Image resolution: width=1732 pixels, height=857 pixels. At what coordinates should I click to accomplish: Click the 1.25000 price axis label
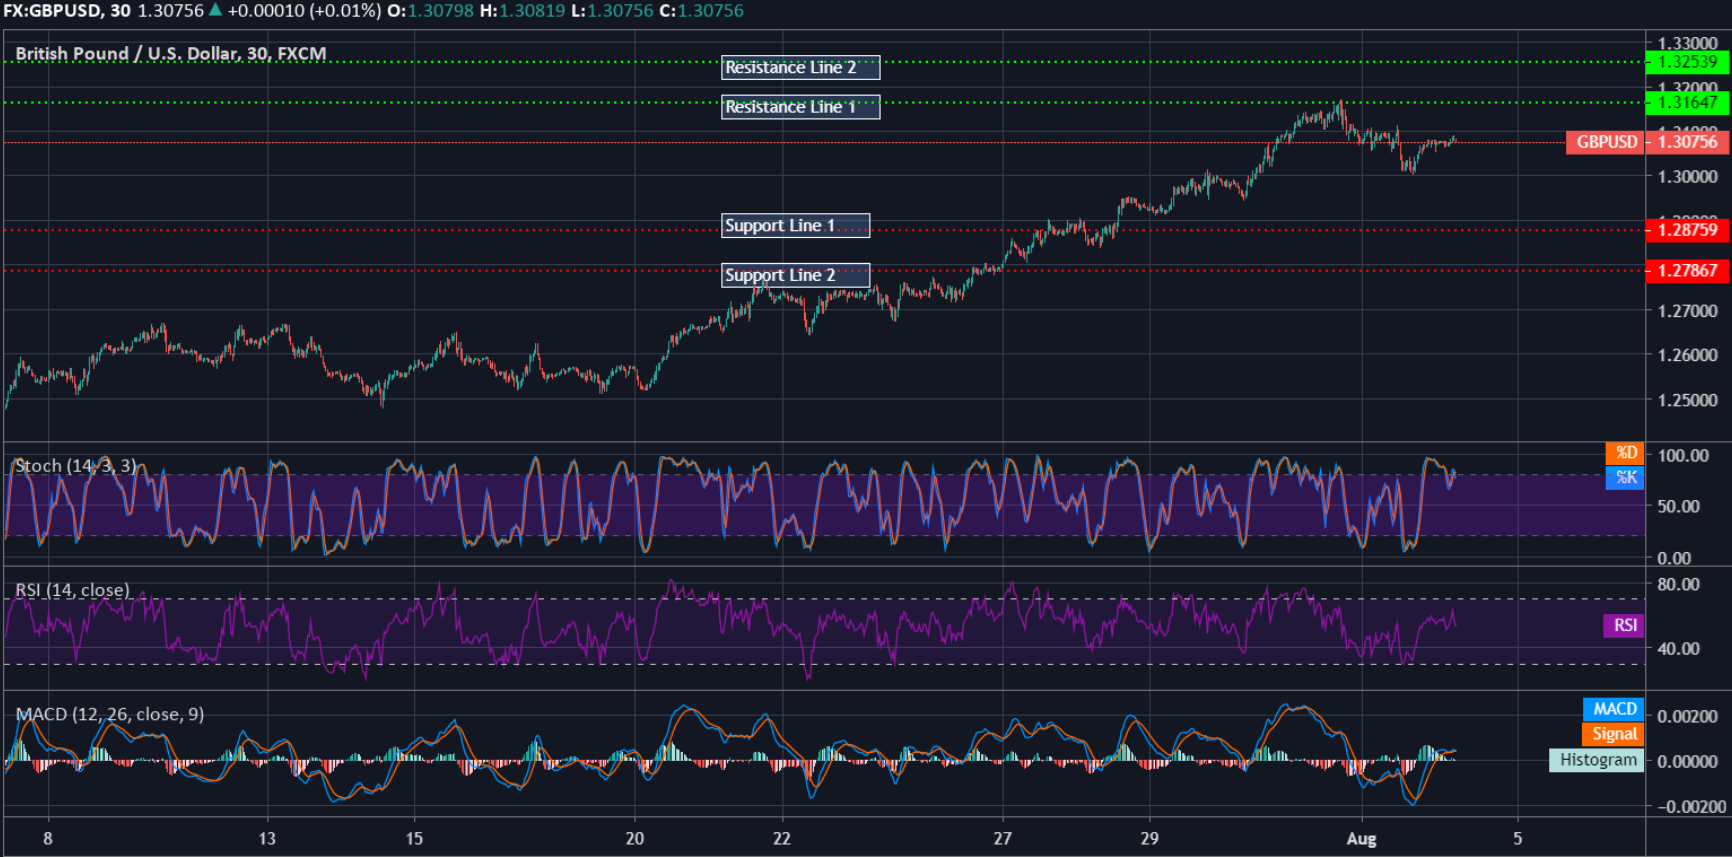(x=1687, y=400)
